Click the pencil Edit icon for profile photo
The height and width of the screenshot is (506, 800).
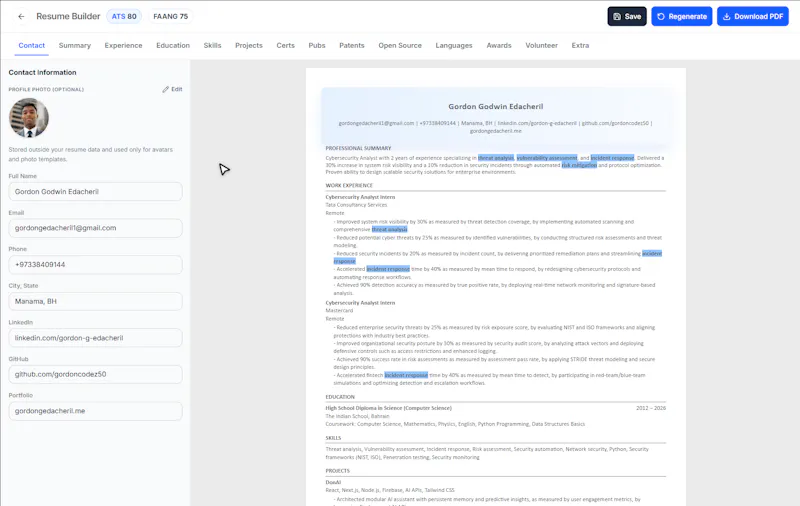(x=172, y=89)
